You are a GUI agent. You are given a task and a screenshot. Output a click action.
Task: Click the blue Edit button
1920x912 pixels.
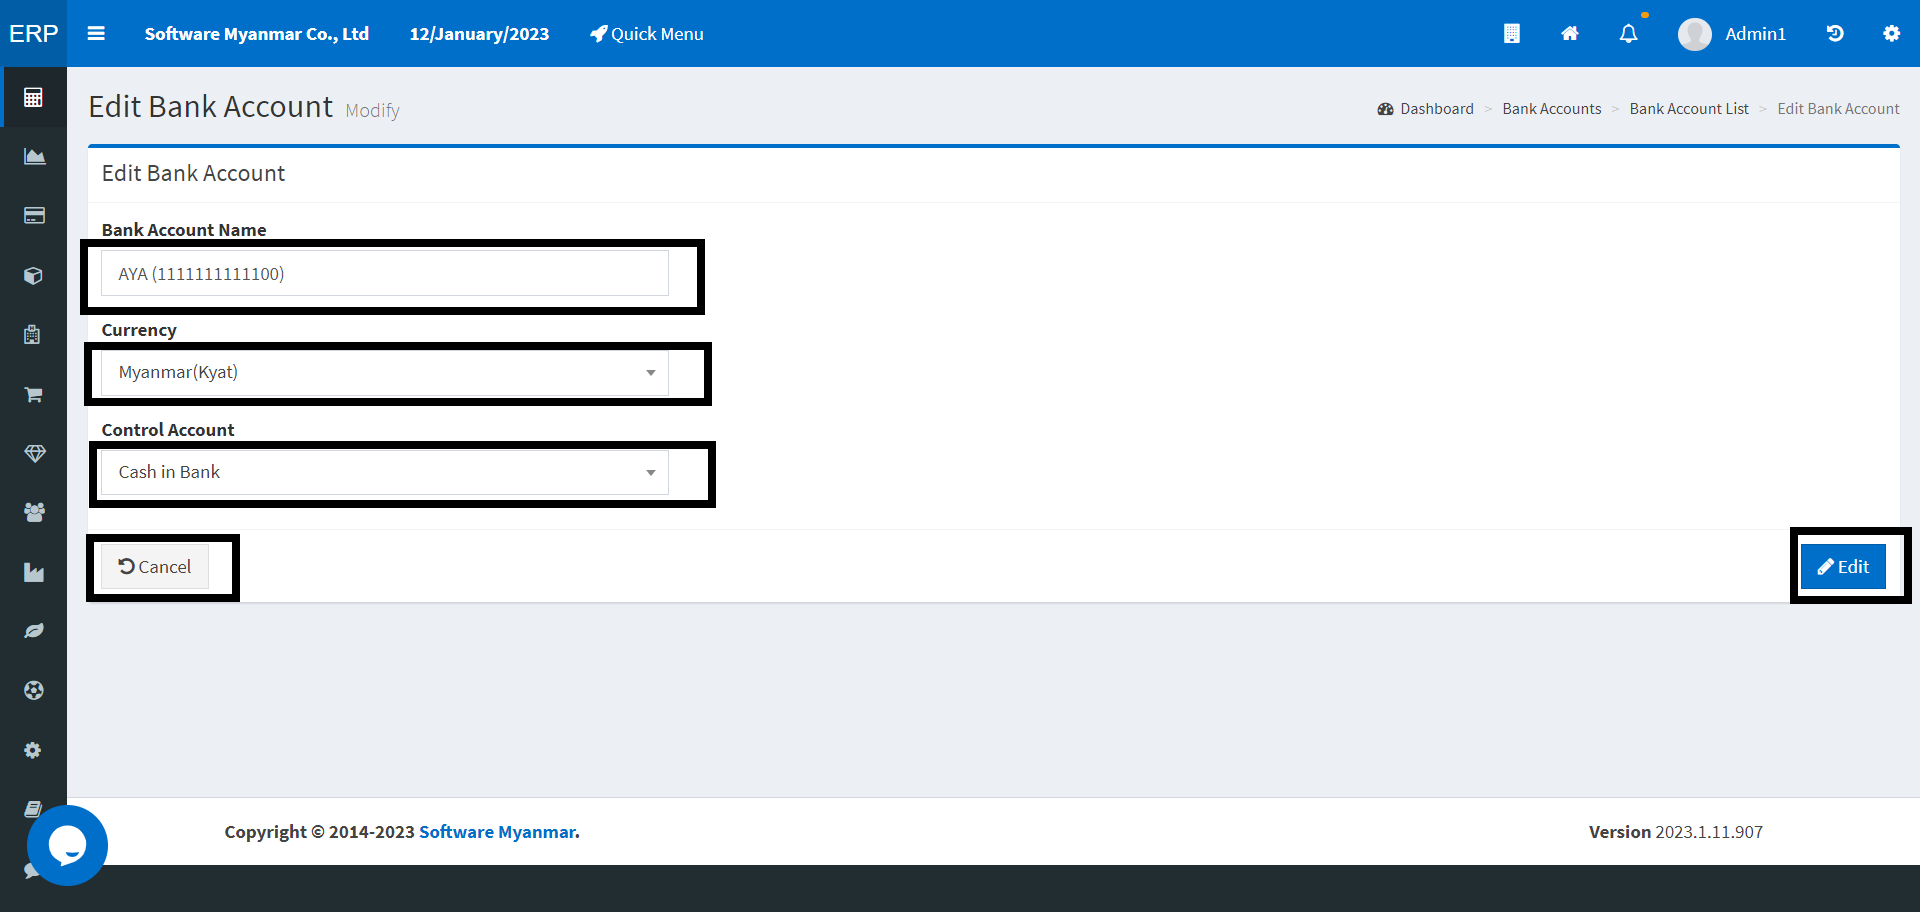pos(1843,567)
